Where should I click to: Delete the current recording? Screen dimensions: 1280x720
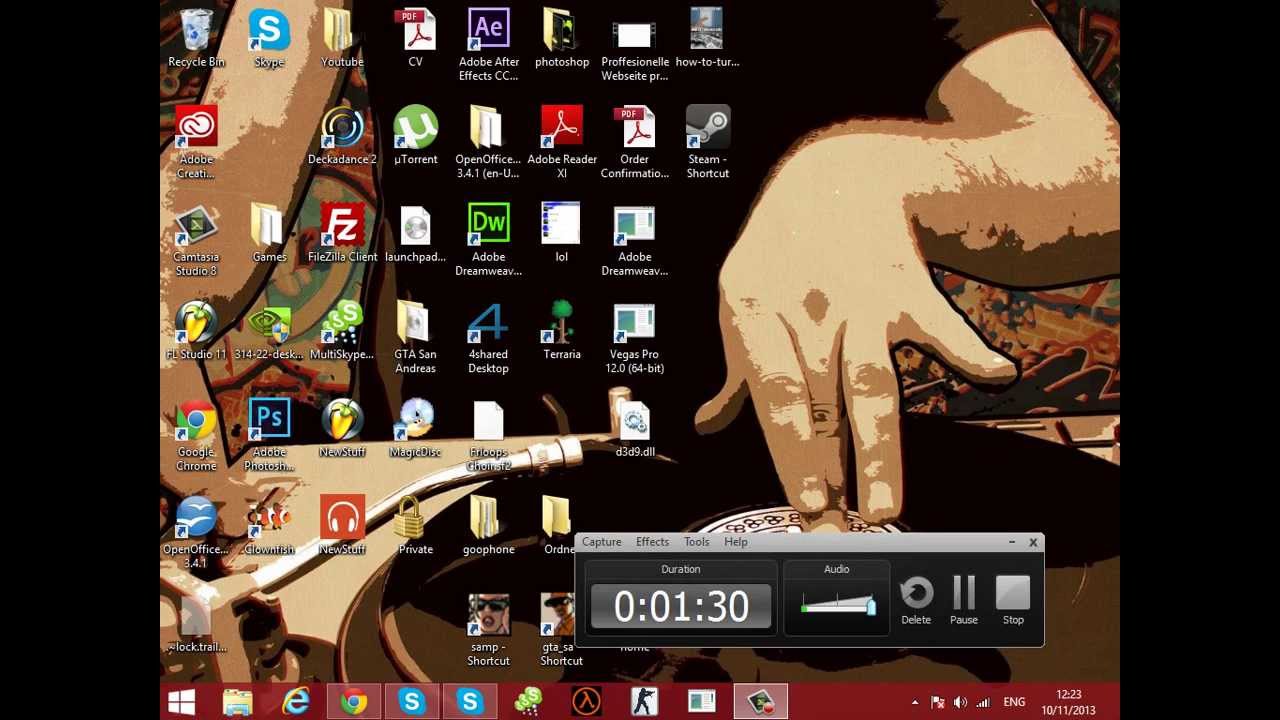click(916, 601)
